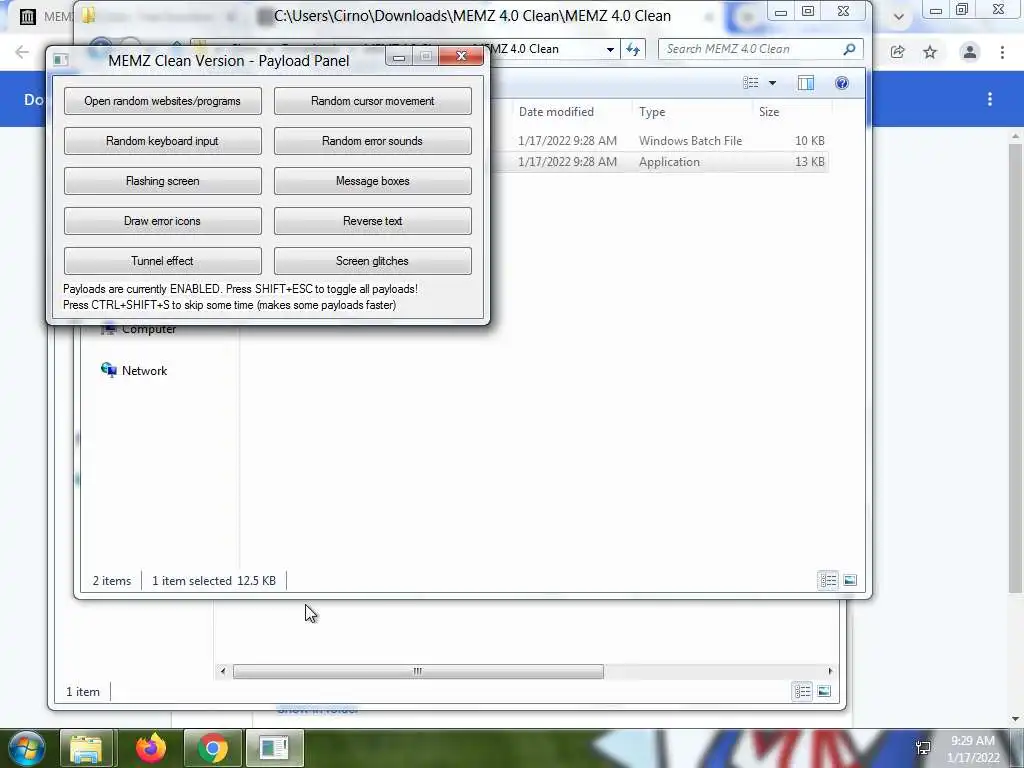Select Network in navigation pane
The image size is (1024, 768).
(135, 370)
